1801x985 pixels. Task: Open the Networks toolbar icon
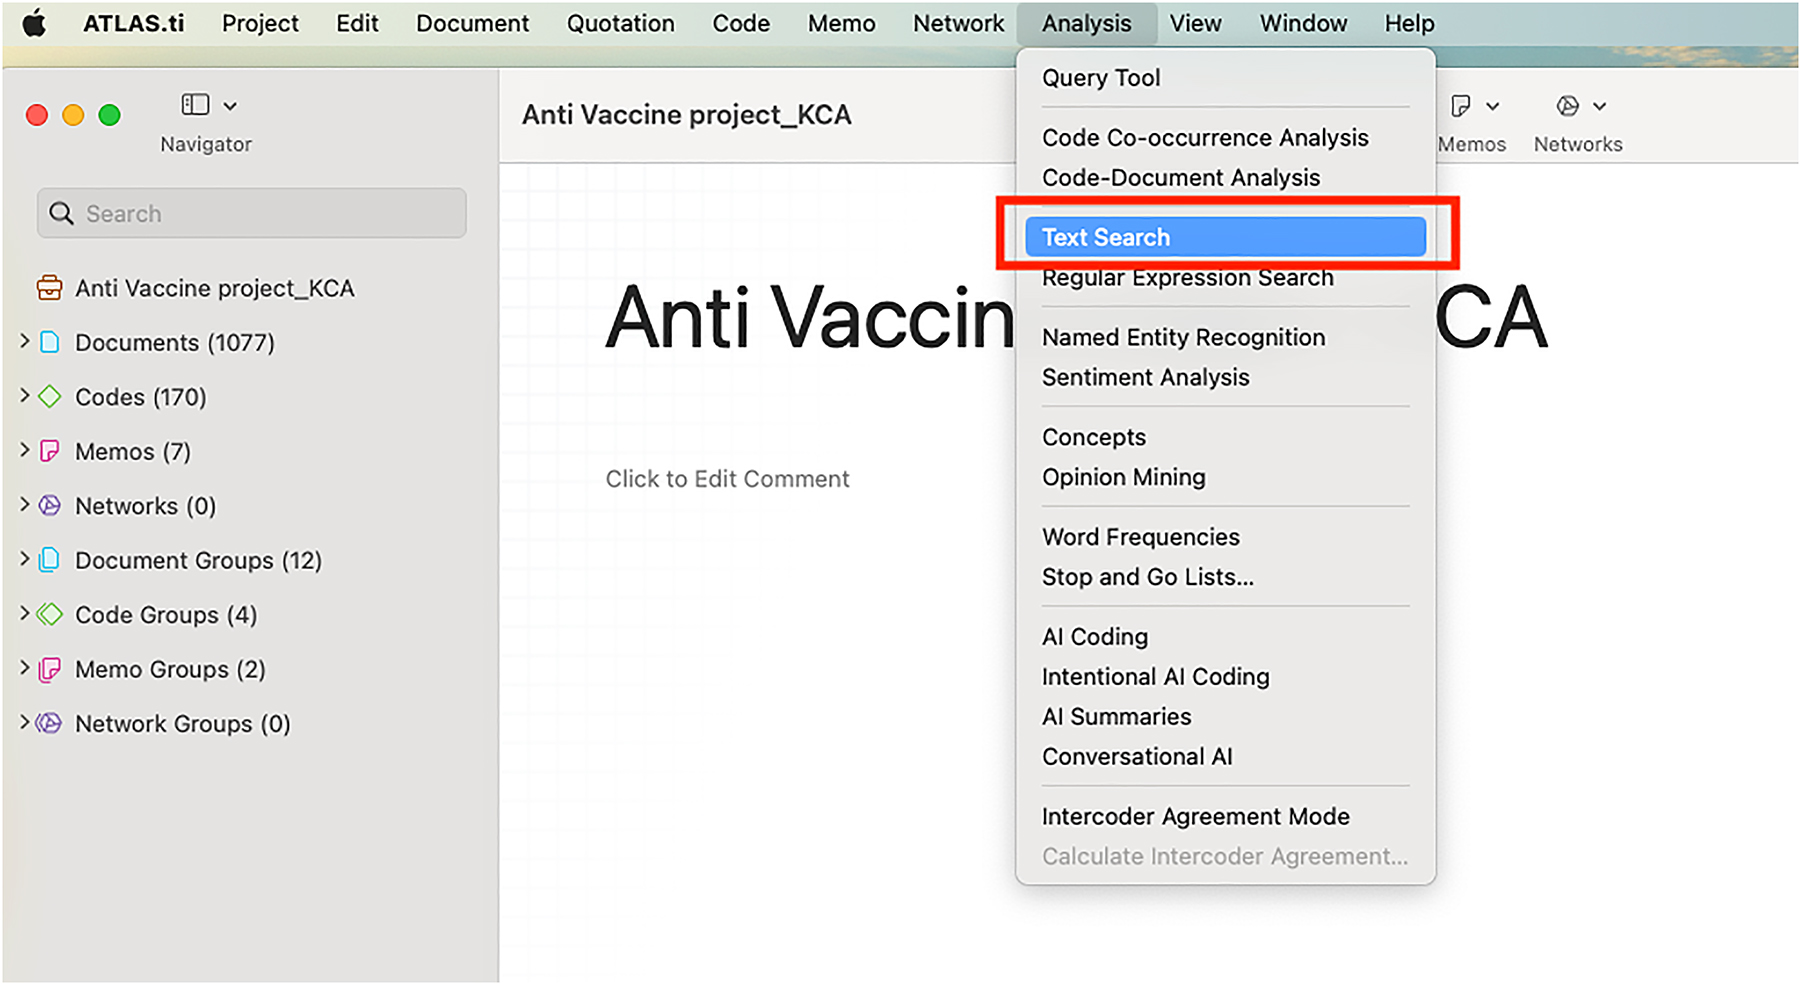click(x=1567, y=106)
